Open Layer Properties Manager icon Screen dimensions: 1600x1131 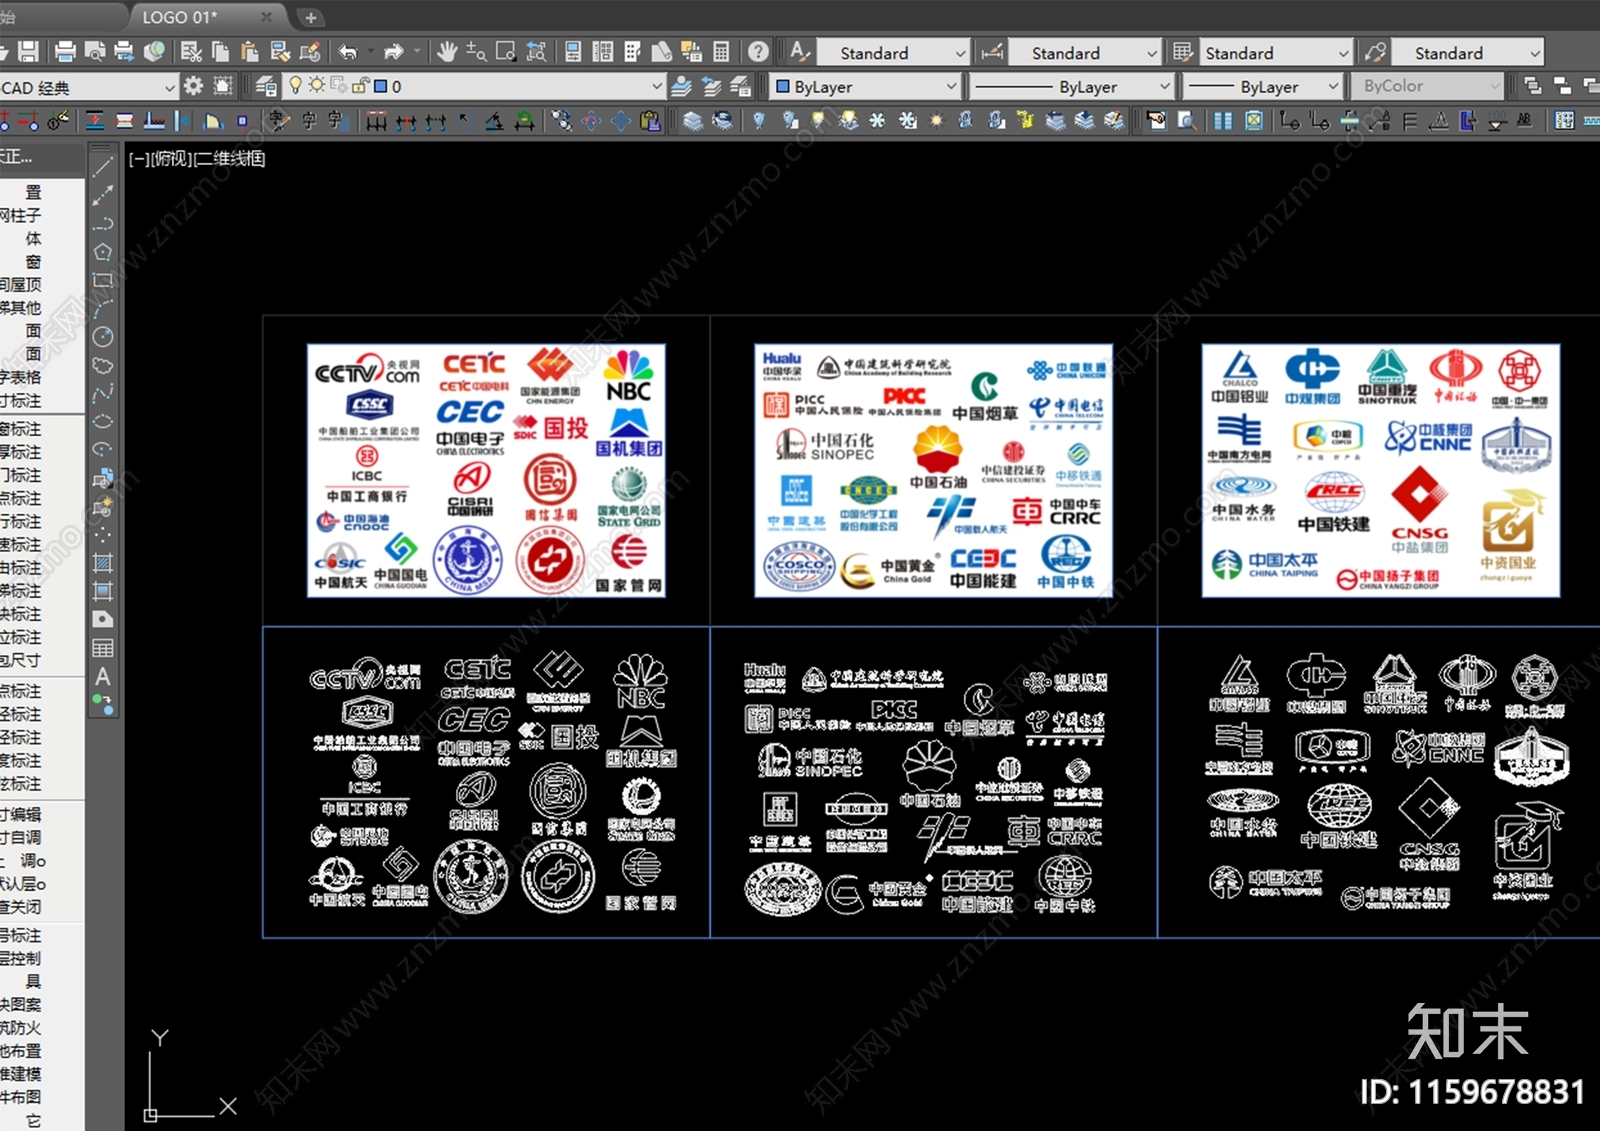[x=265, y=87]
